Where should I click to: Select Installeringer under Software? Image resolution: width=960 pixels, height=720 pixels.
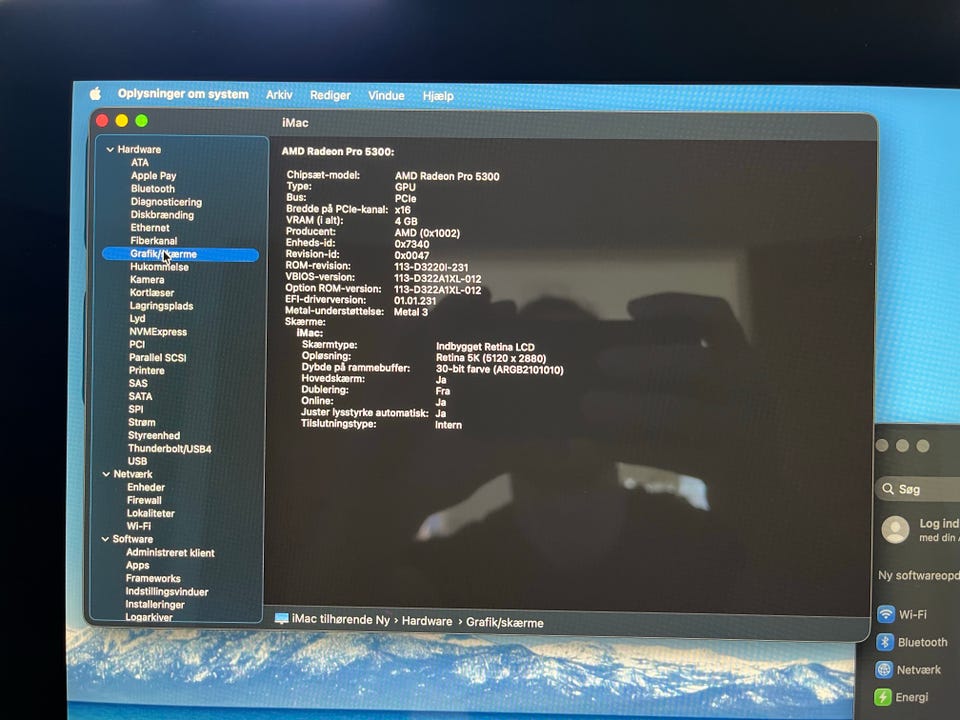click(x=155, y=604)
